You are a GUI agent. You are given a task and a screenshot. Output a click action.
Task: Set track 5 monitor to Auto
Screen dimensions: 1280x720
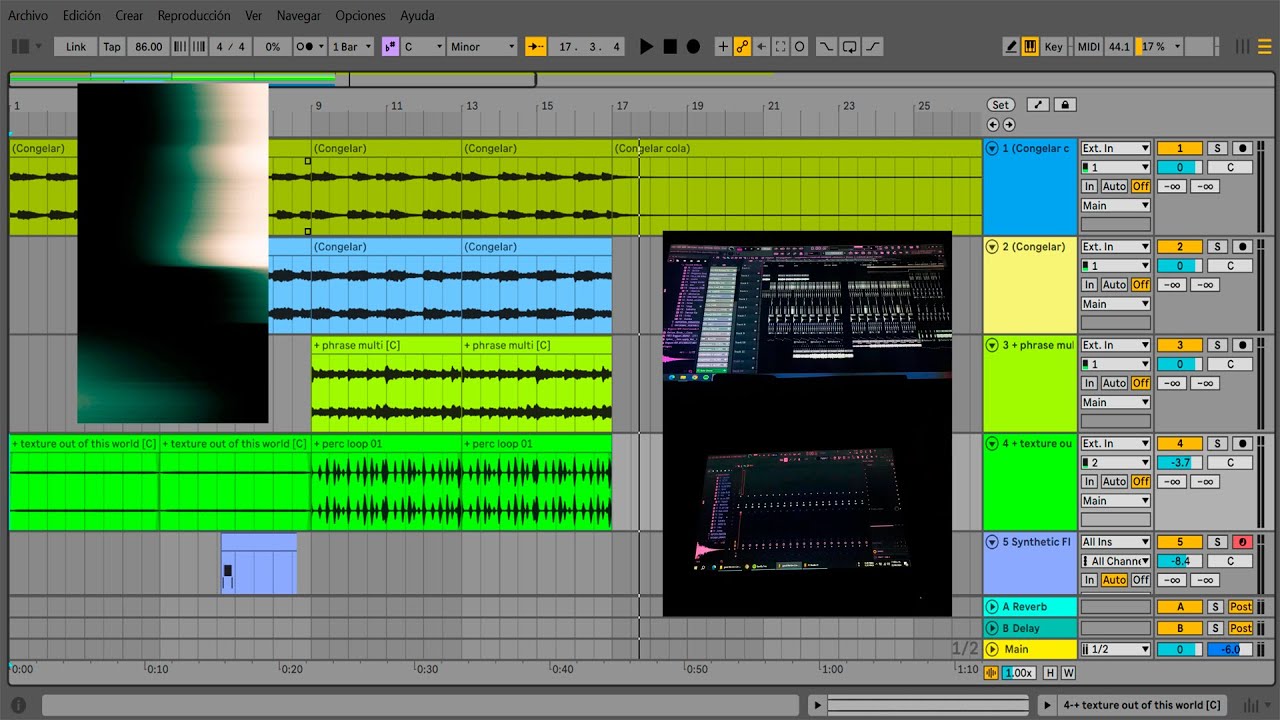pos(1114,580)
